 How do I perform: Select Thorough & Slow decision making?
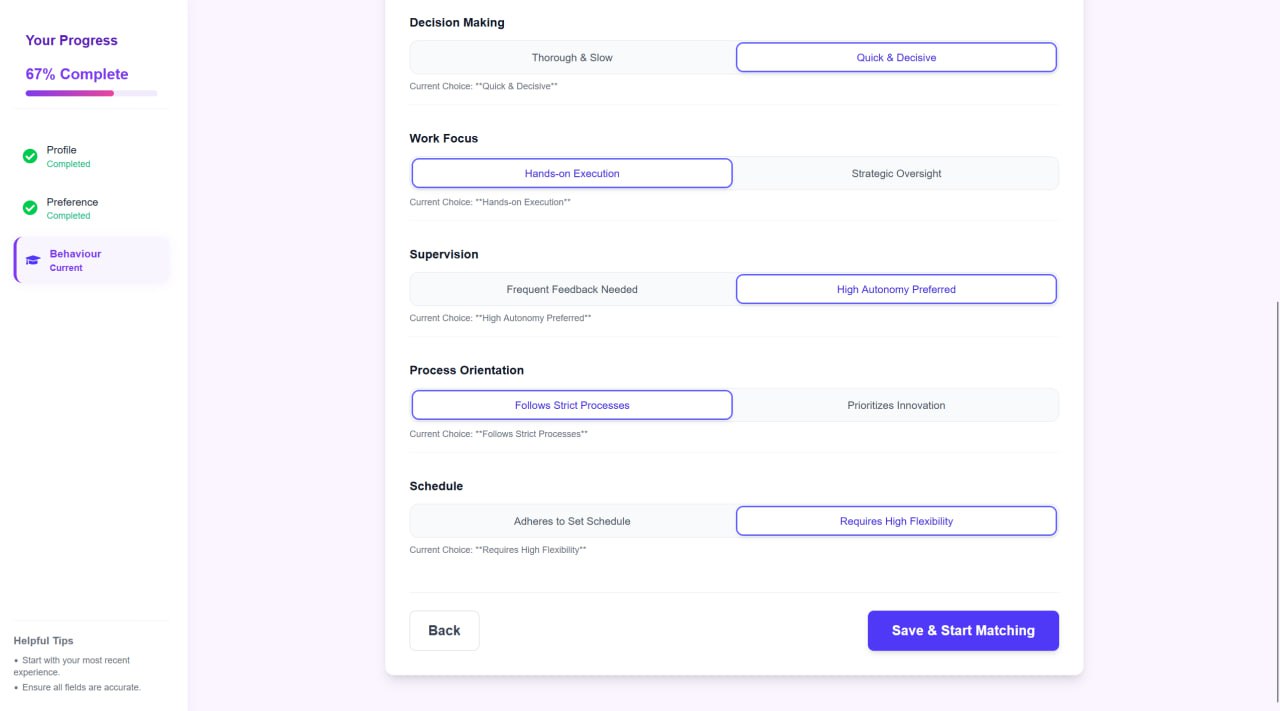(x=572, y=57)
